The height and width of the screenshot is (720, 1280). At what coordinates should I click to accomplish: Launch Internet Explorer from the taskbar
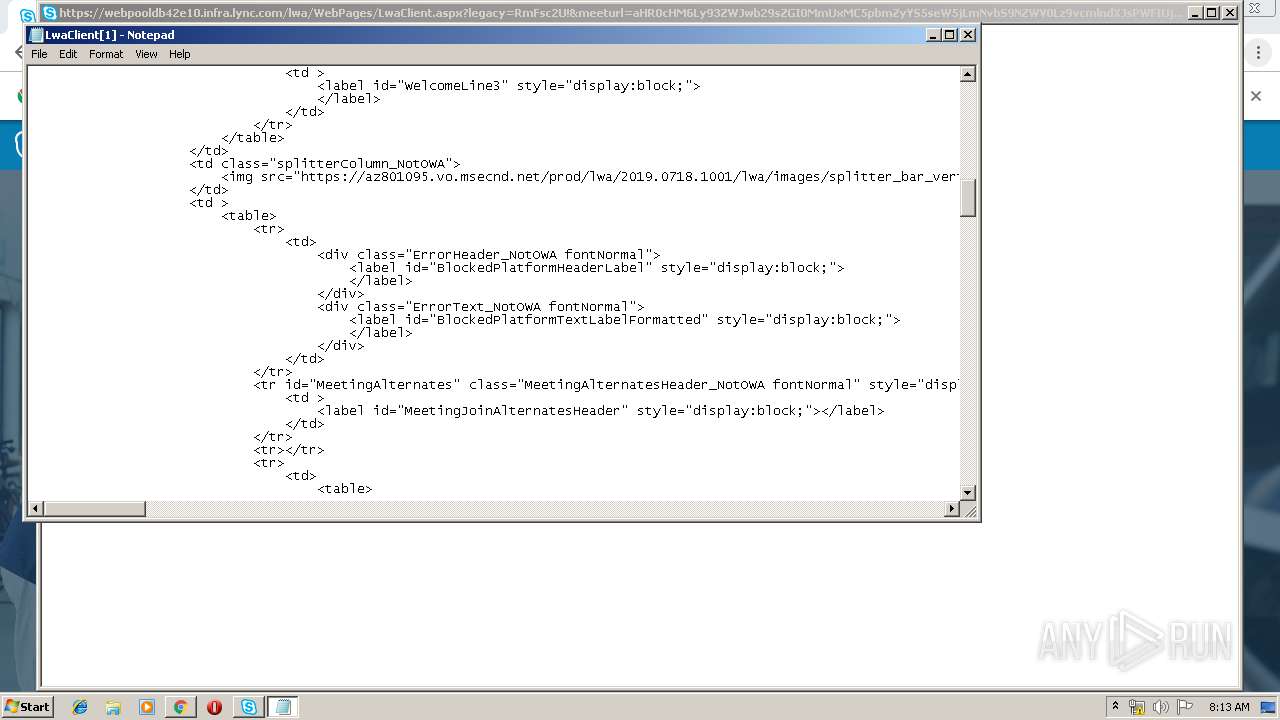80,707
